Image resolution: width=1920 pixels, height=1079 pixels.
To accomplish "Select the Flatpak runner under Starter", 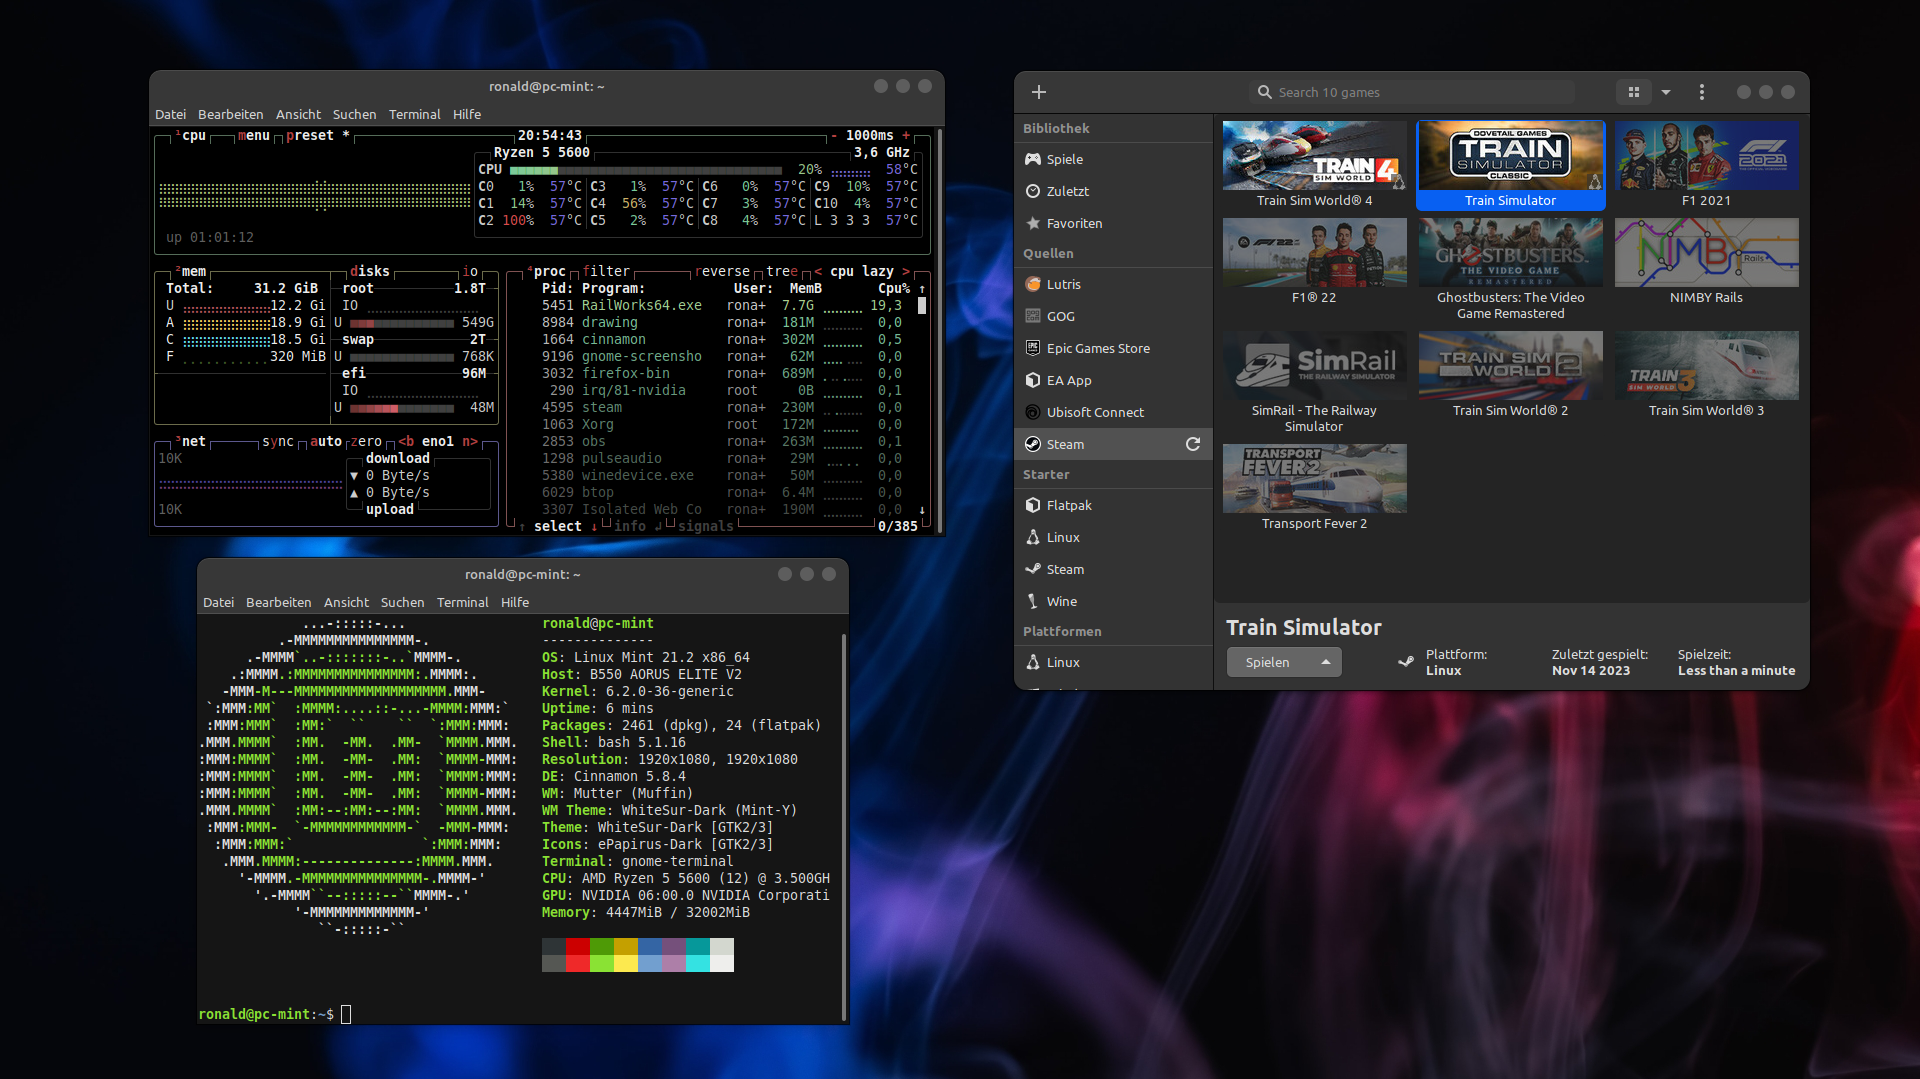I will tap(1114, 505).
